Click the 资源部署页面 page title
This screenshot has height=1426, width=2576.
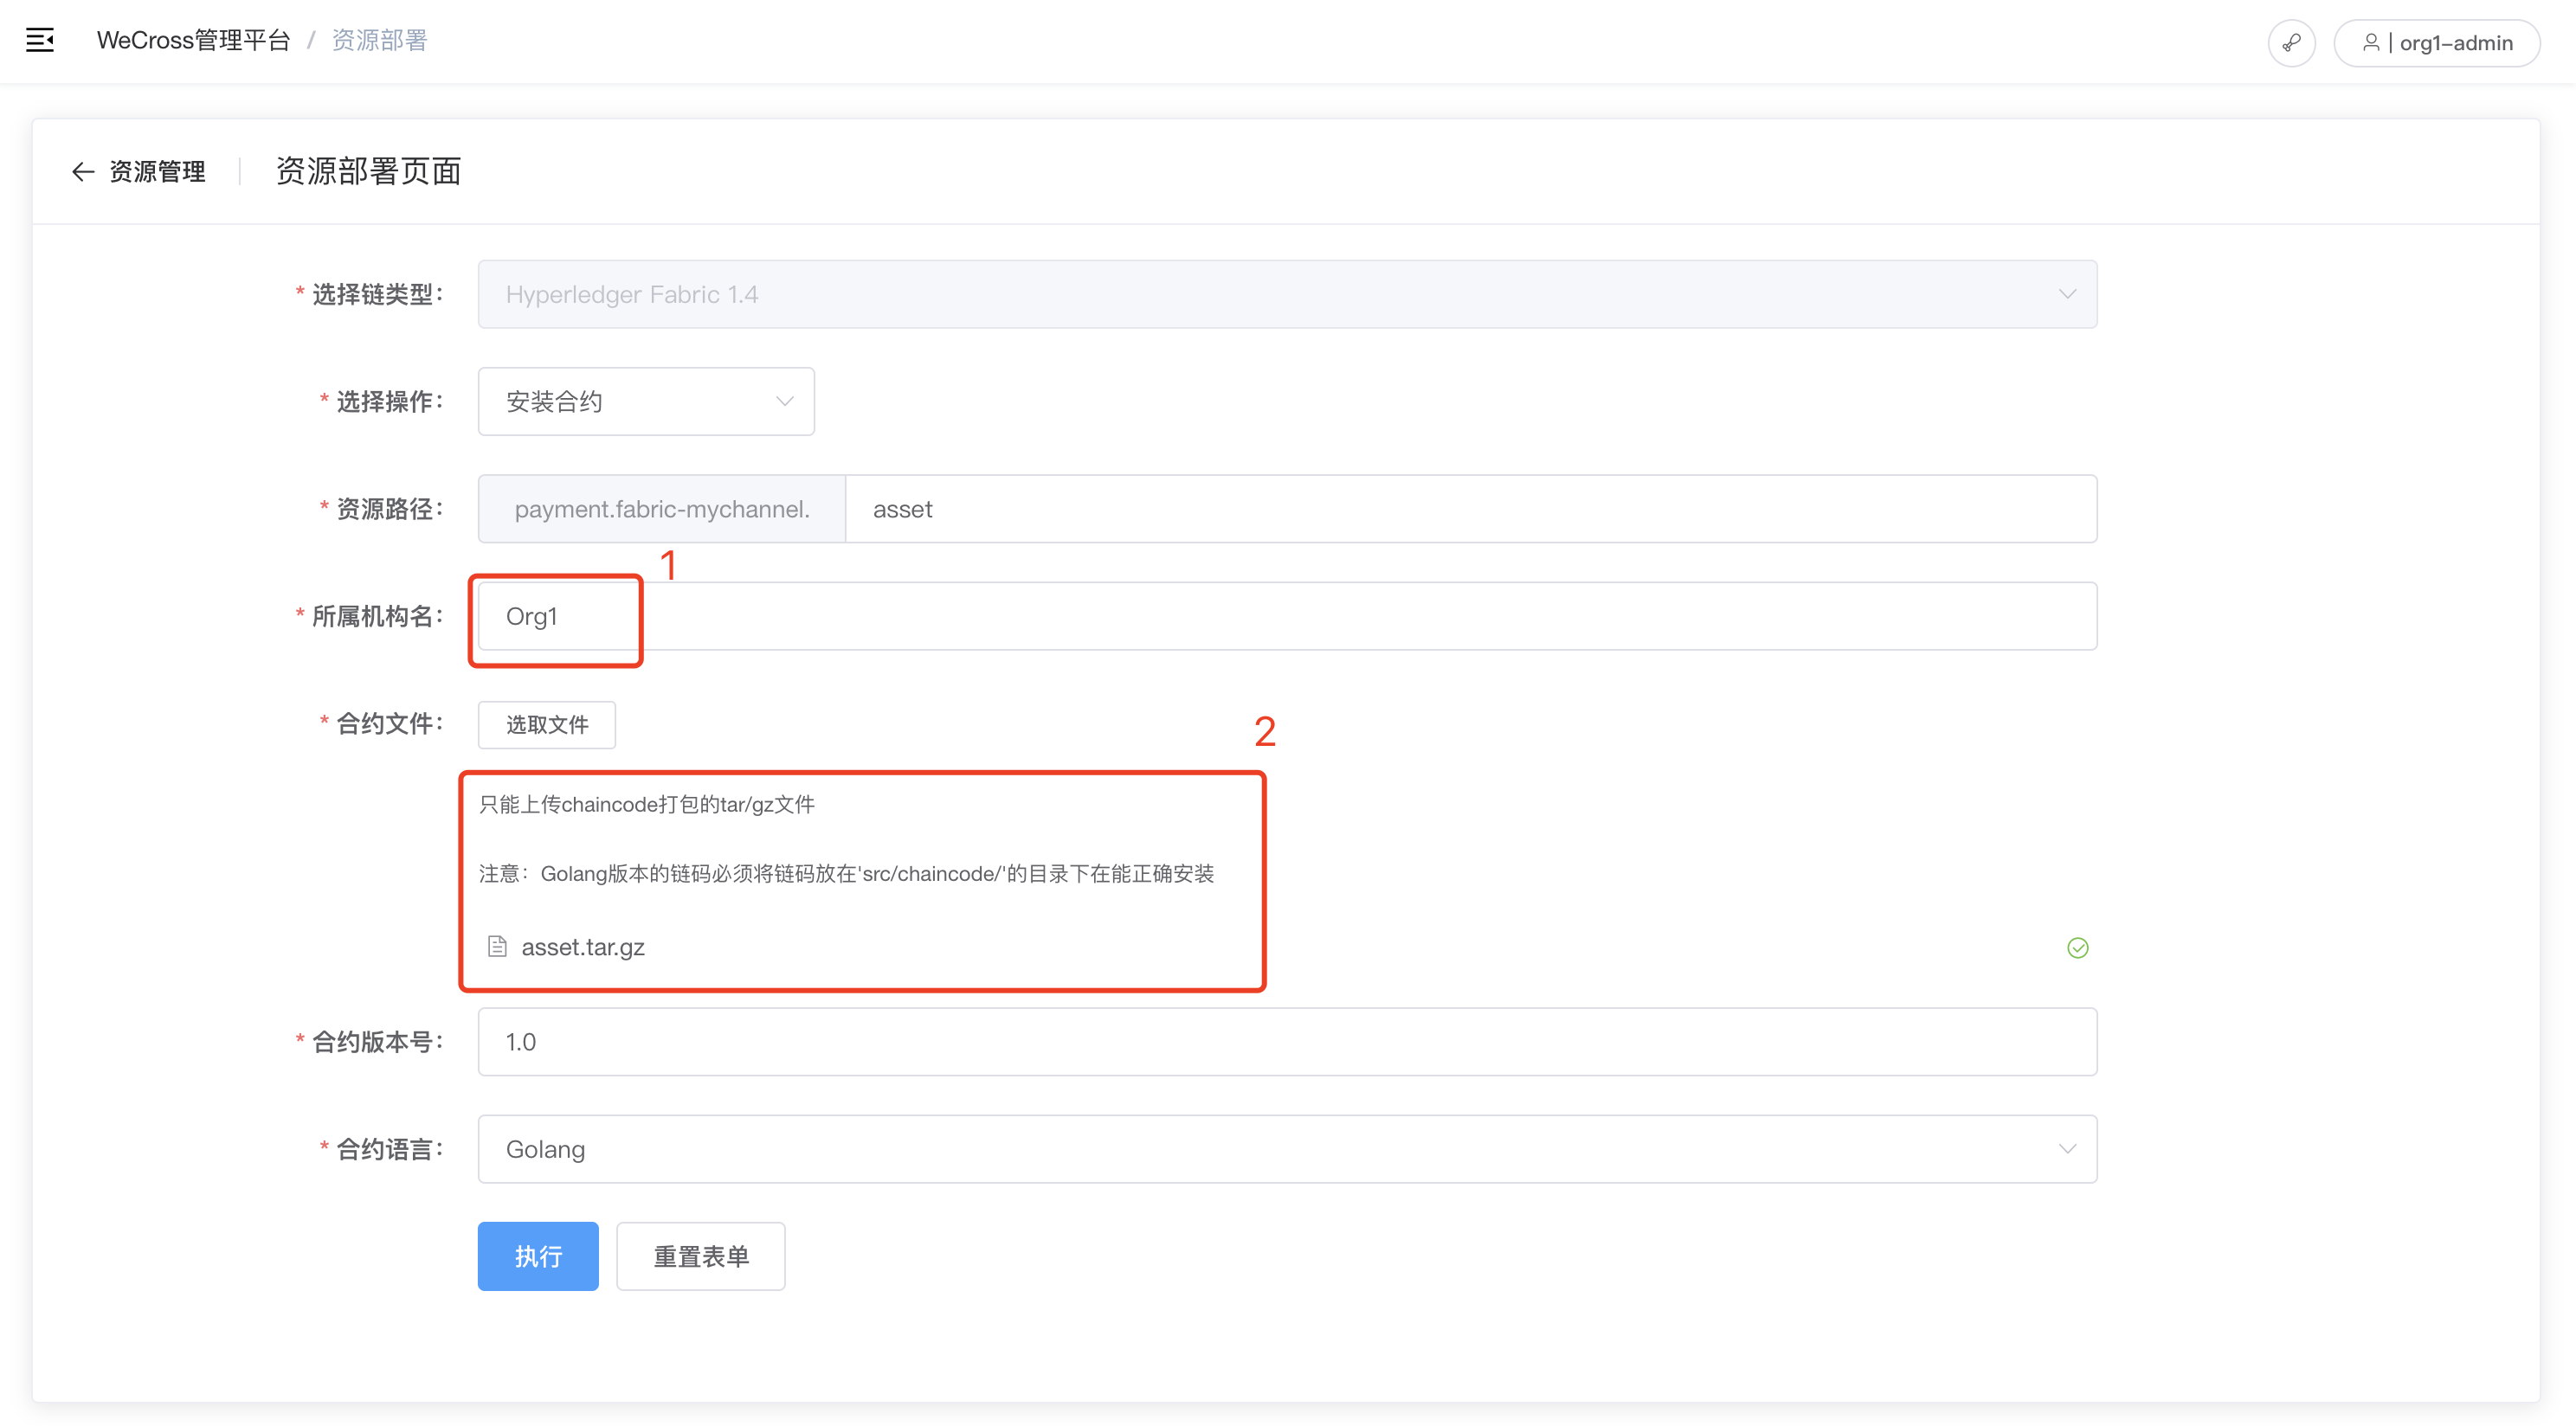[368, 171]
